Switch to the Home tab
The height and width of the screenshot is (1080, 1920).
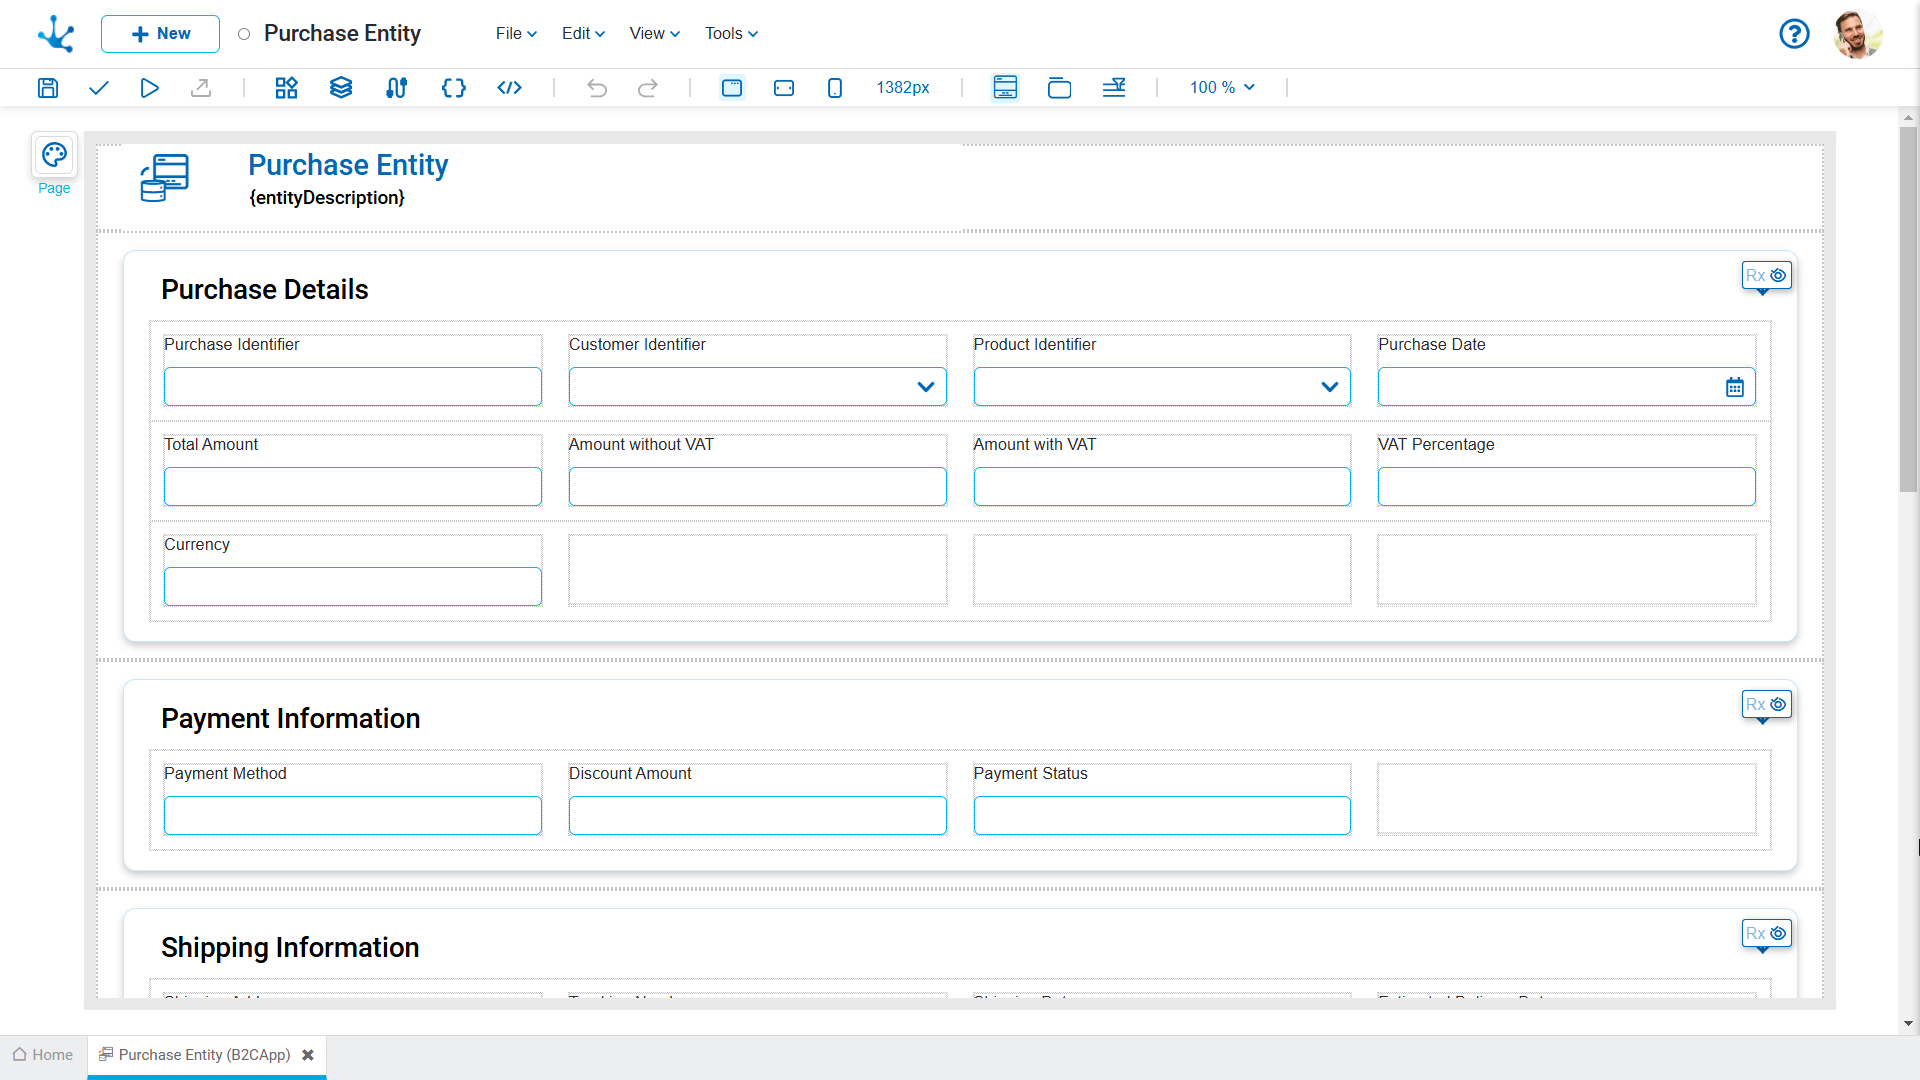pos(43,1055)
